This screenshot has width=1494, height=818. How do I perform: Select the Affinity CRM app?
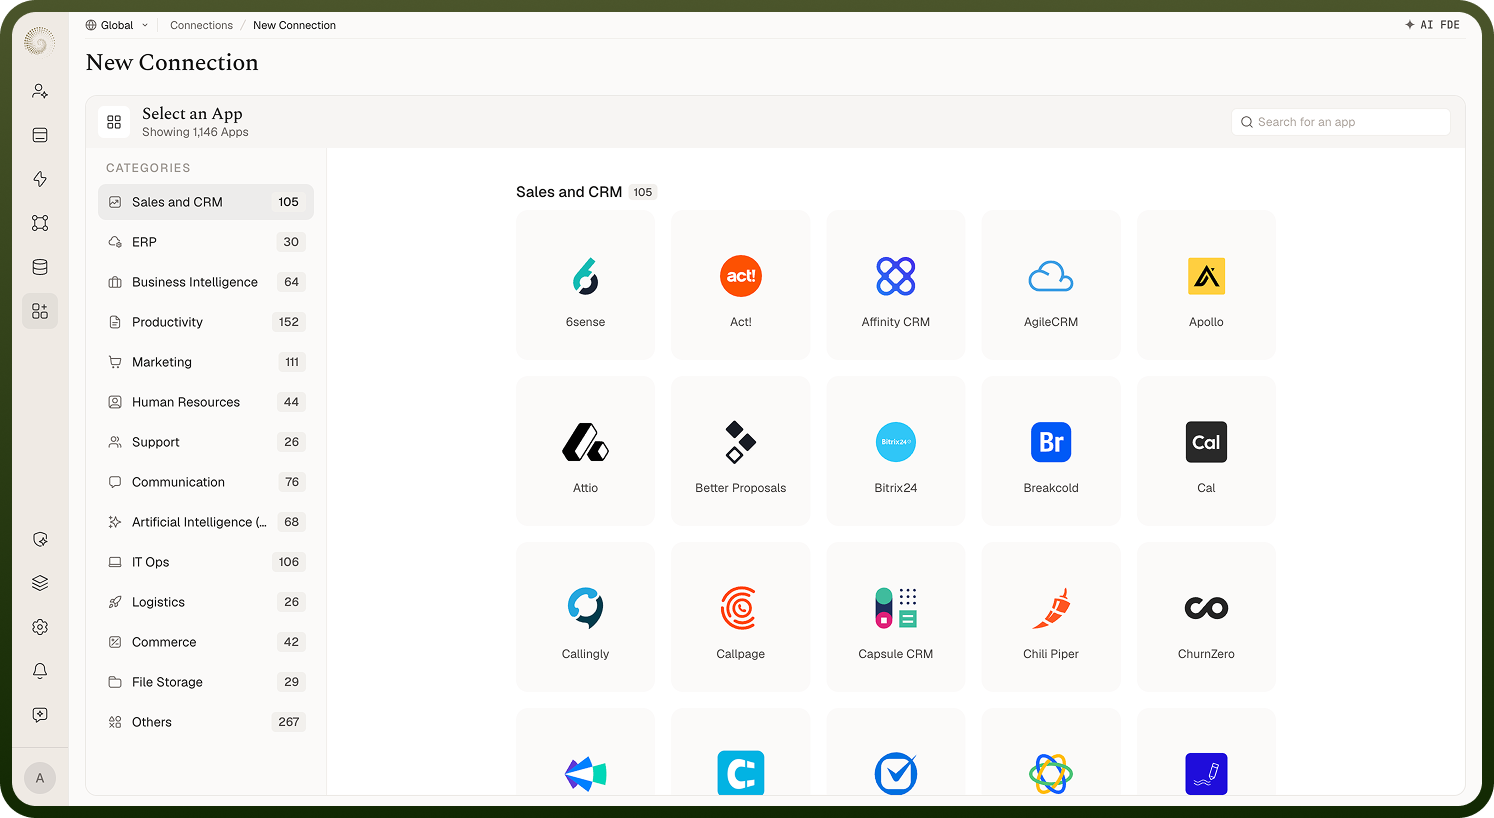pos(896,285)
